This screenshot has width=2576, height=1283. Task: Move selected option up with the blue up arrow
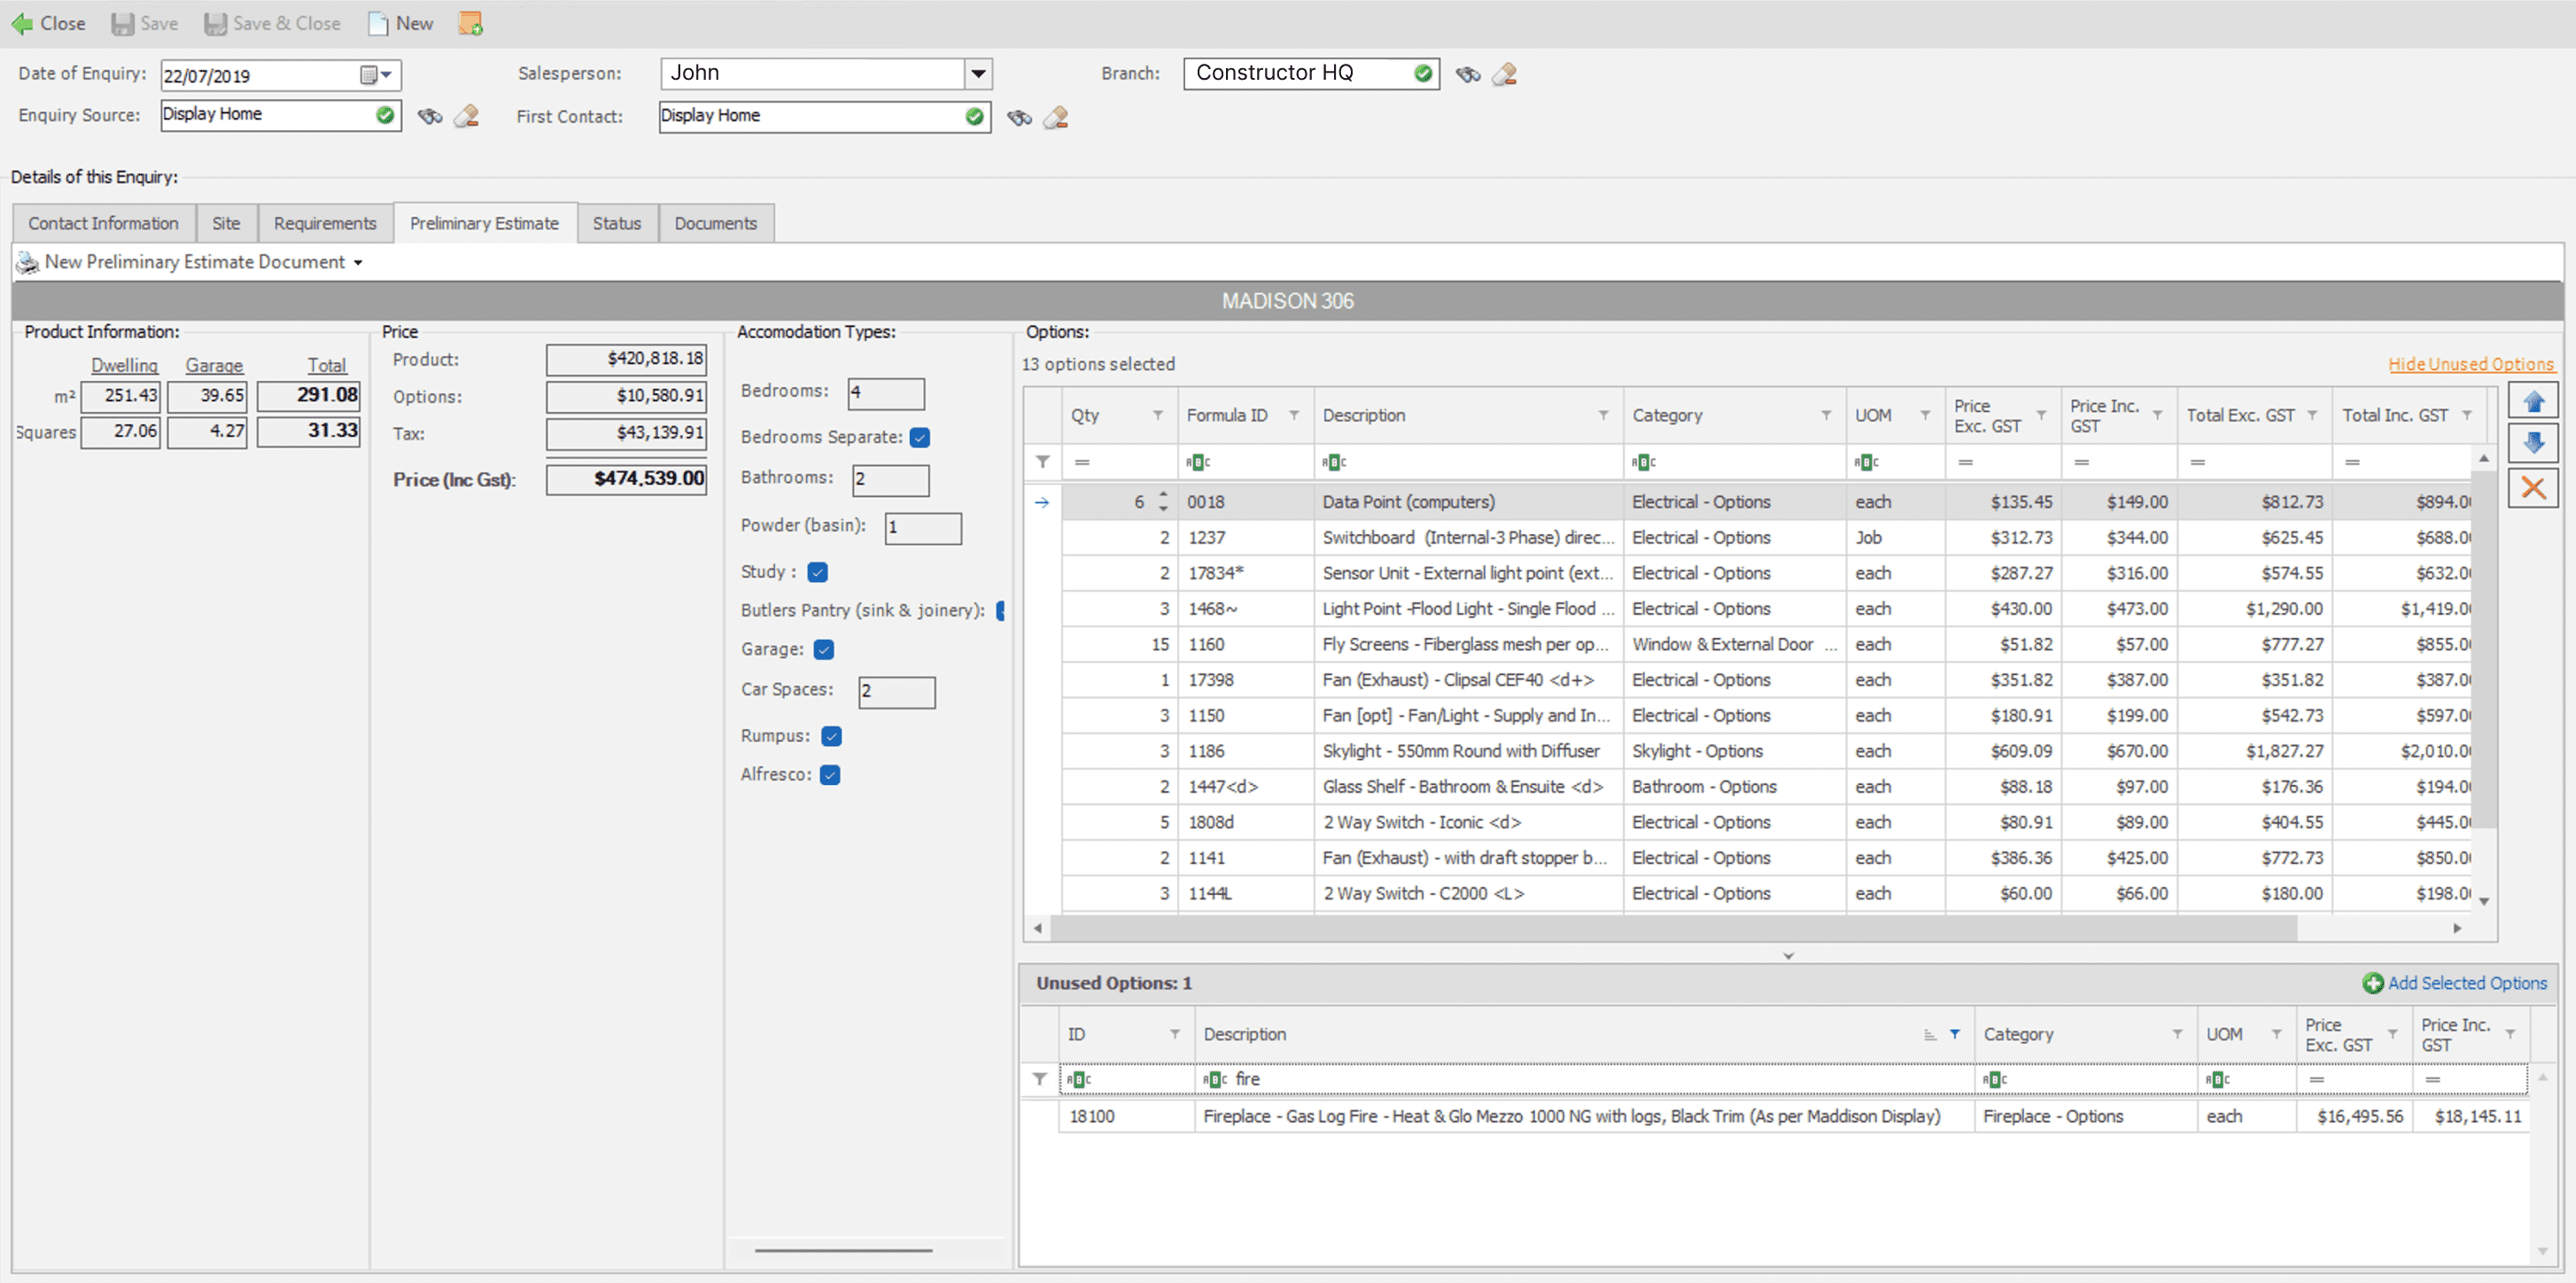2534,400
